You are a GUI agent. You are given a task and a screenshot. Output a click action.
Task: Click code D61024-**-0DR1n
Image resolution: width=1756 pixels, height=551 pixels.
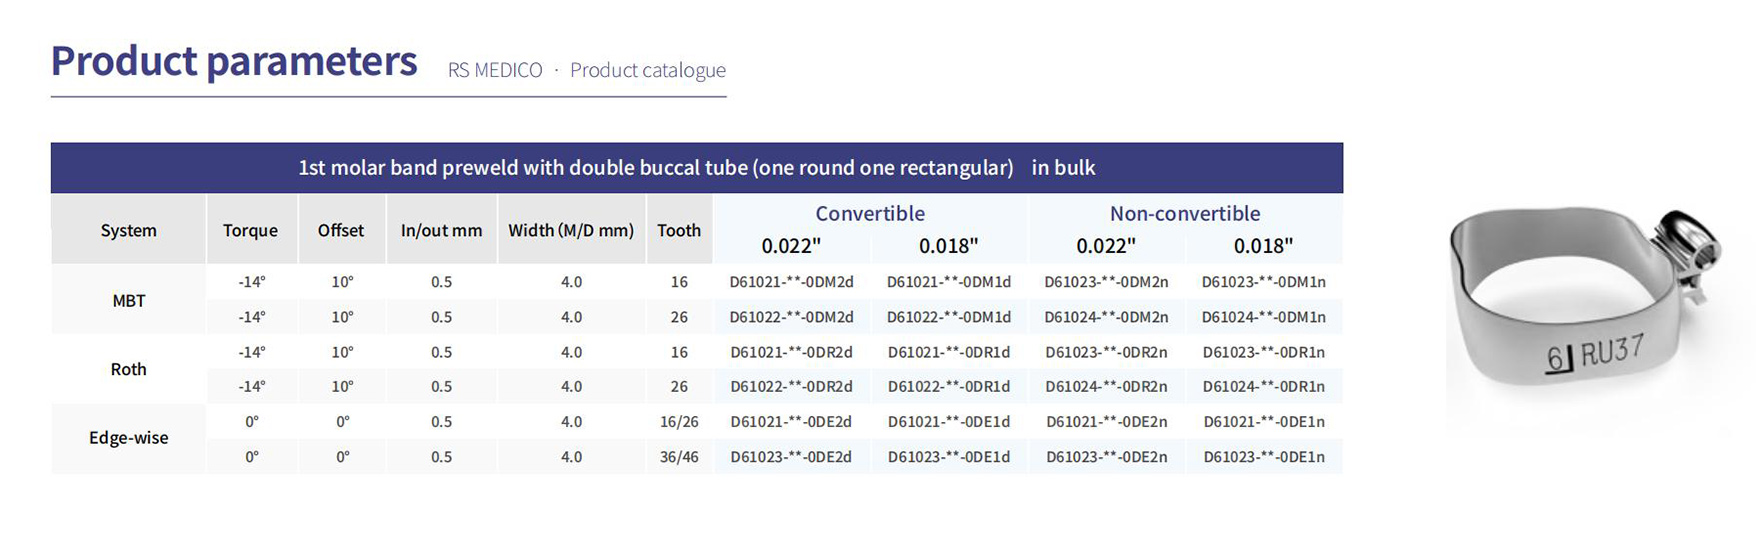tap(1263, 386)
